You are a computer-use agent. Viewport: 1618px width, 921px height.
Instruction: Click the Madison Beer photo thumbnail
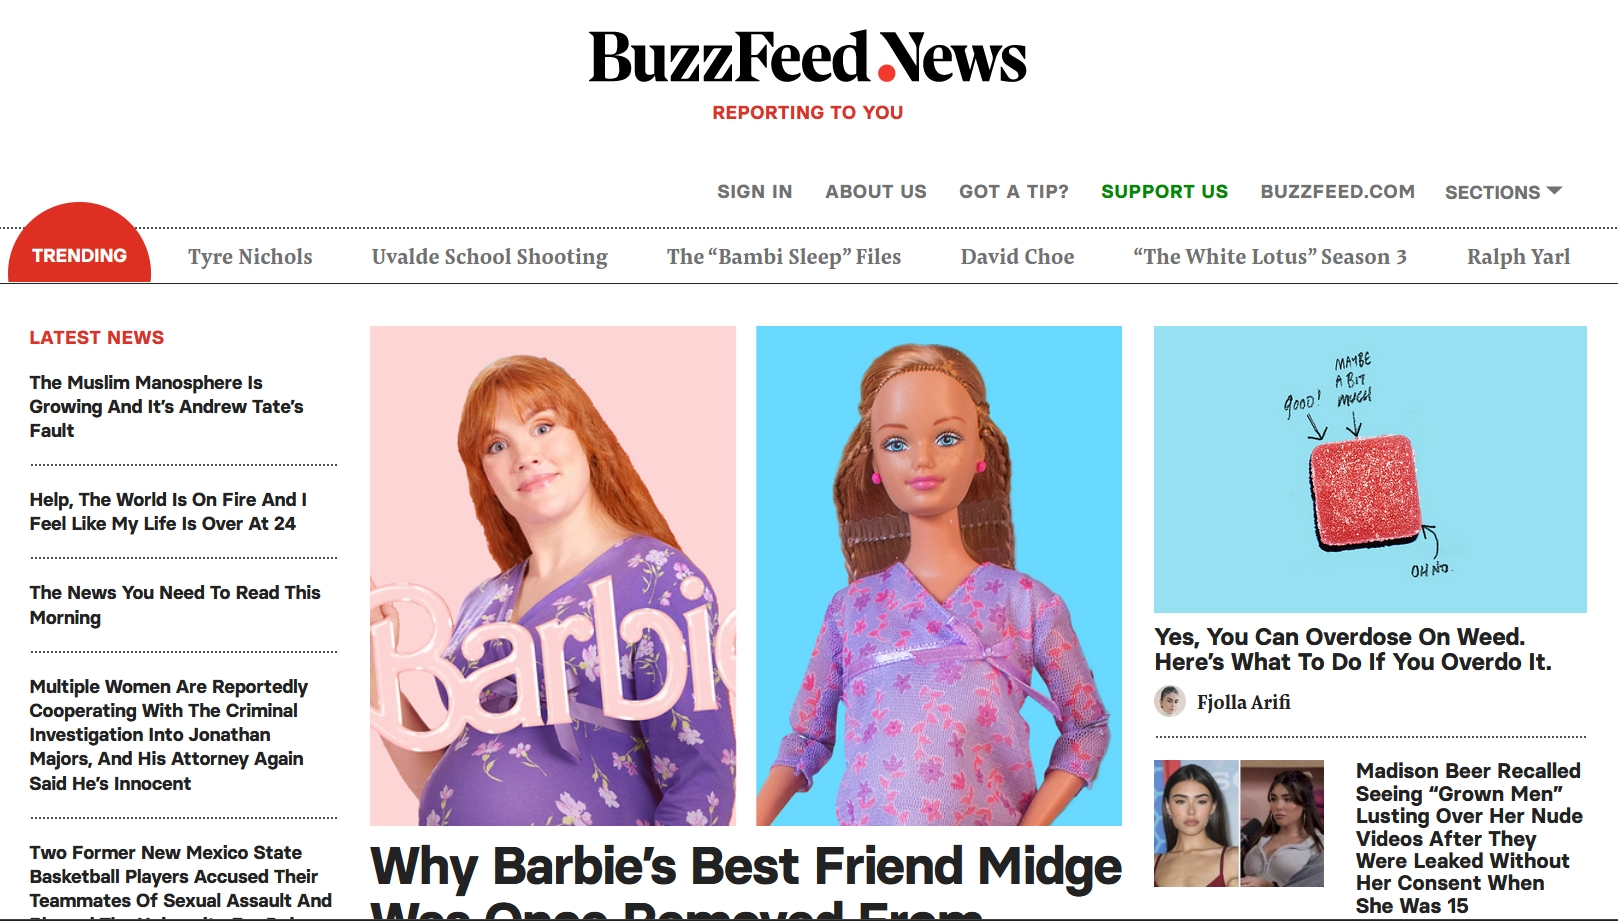(x=1239, y=823)
